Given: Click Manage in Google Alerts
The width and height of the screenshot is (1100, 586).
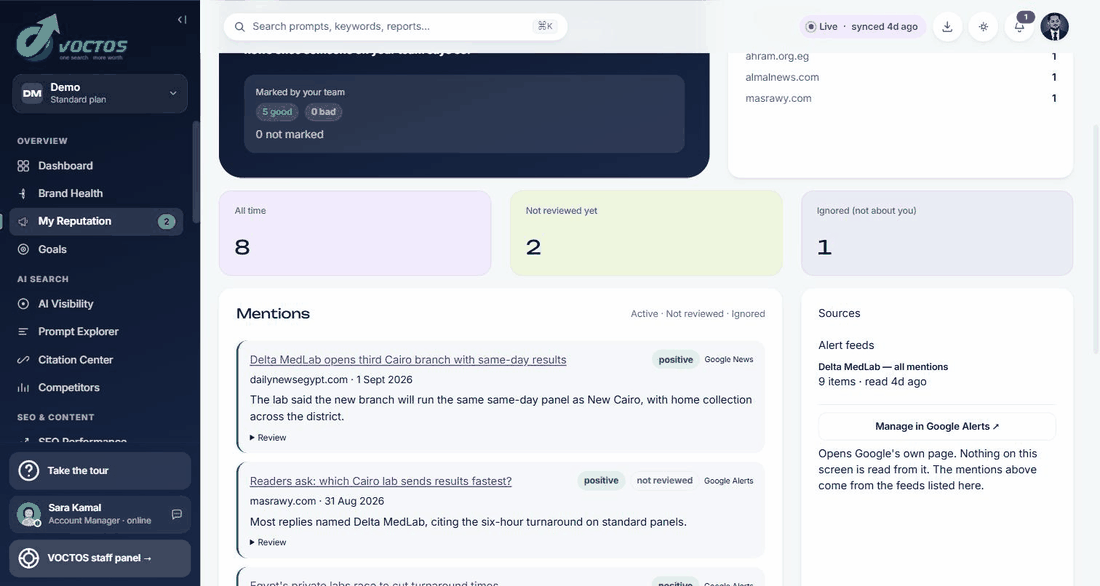Looking at the screenshot, I should point(937,426).
